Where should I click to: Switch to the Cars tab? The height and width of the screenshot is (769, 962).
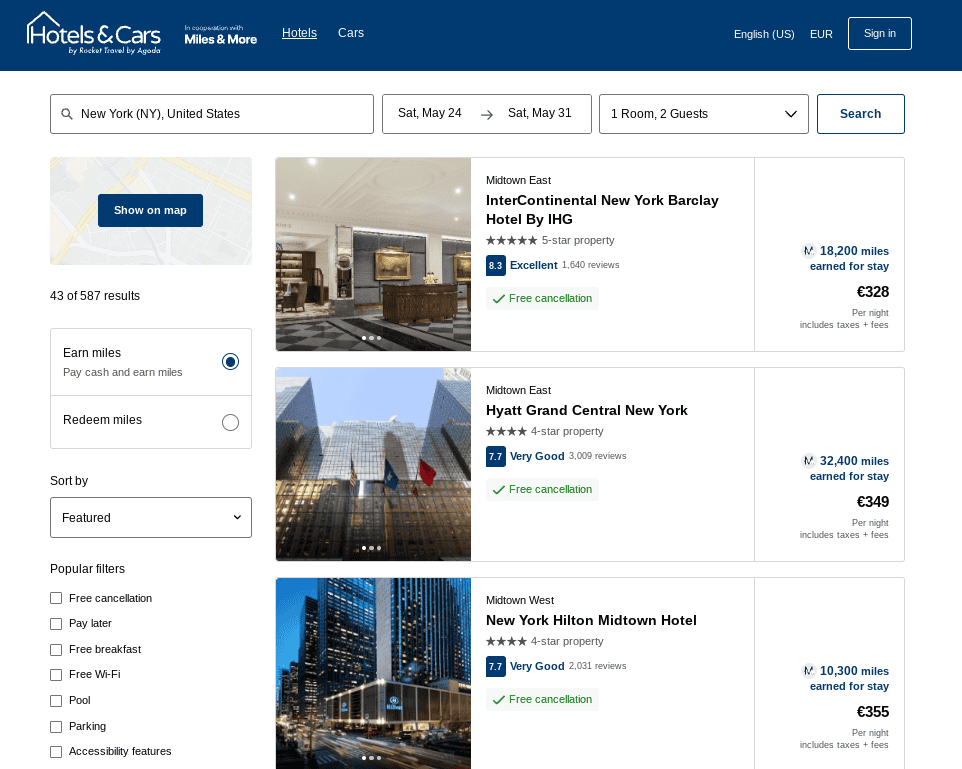click(x=351, y=33)
